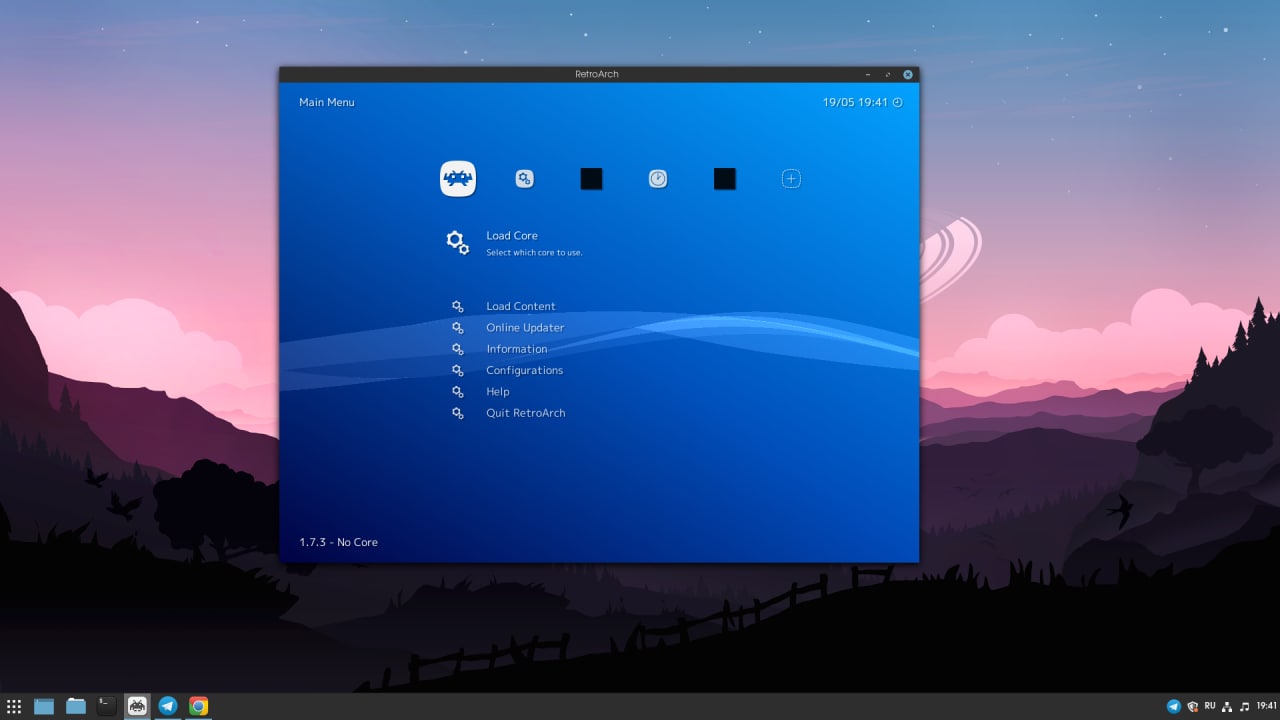The height and width of the screenshot is (720, 1280).
Task: Click the gear icon next to Load Content
Action: pyautogui.click(x=458, y=307)
